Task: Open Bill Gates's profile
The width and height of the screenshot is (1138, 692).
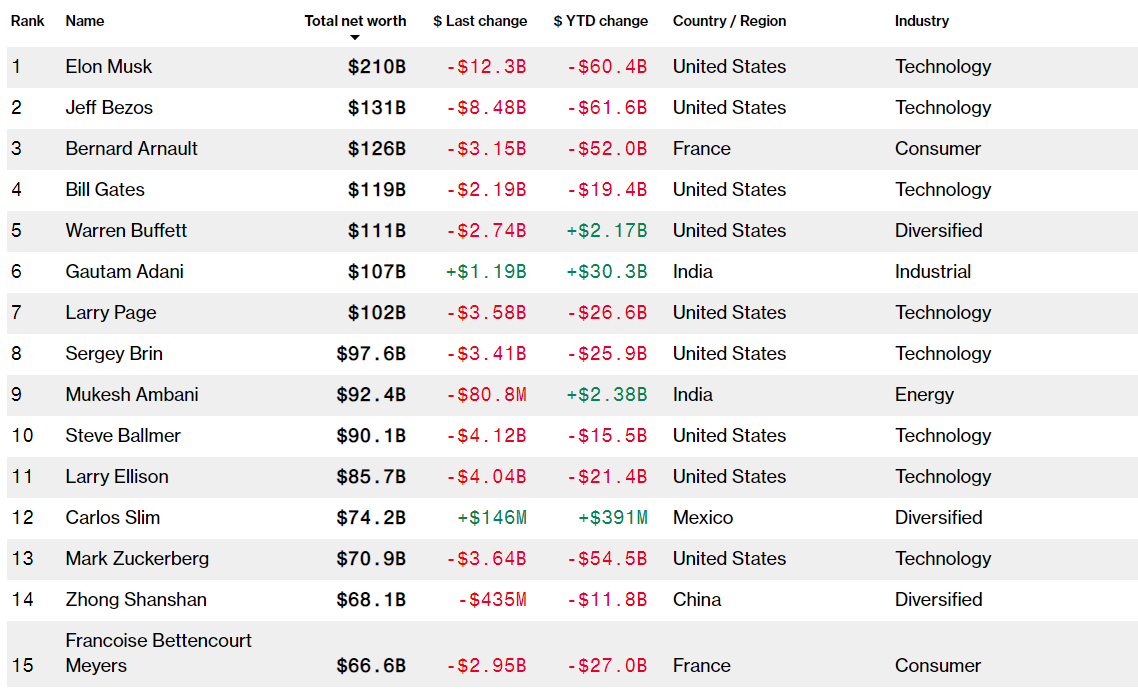Action: (105, 190)
